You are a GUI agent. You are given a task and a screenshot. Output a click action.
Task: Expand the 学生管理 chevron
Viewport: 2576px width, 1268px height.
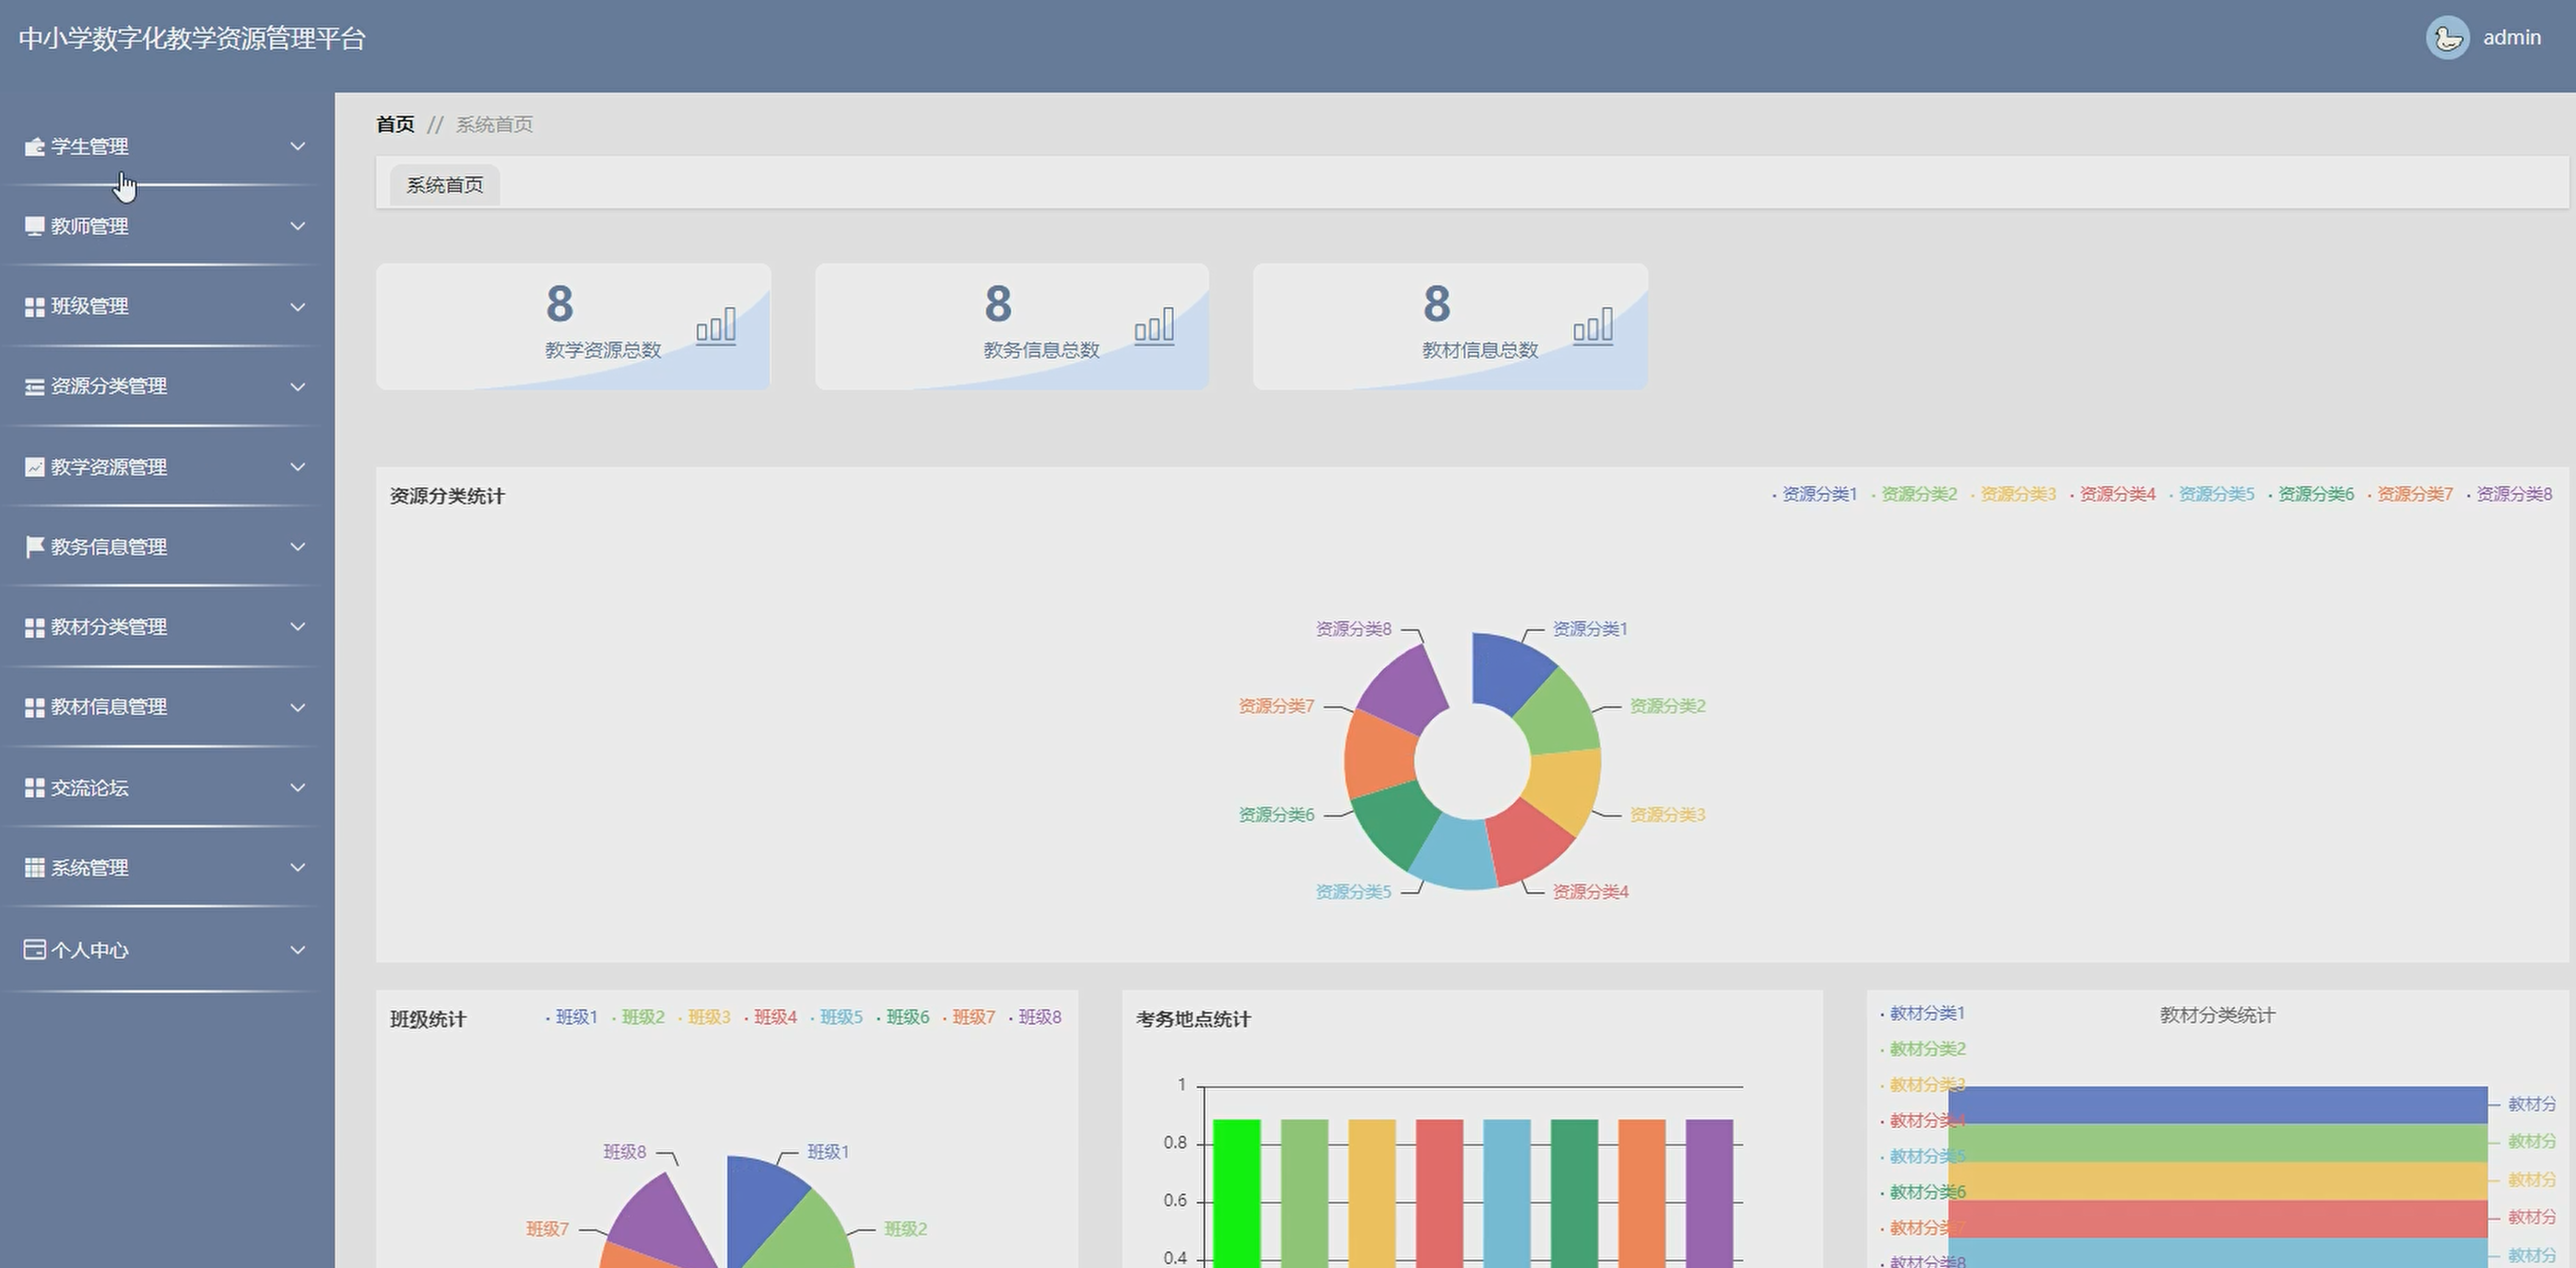297,147
